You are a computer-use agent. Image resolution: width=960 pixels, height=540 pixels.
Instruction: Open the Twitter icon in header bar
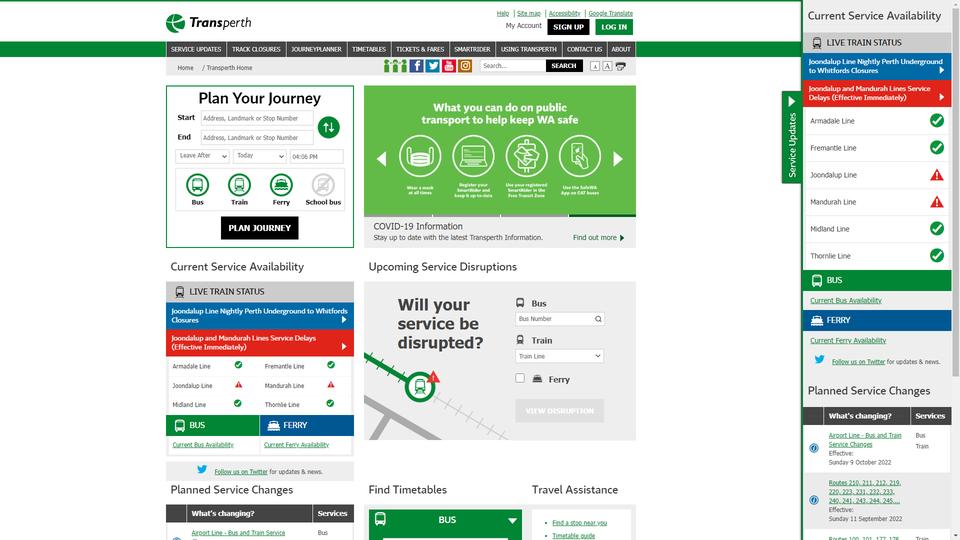(433, 66)
